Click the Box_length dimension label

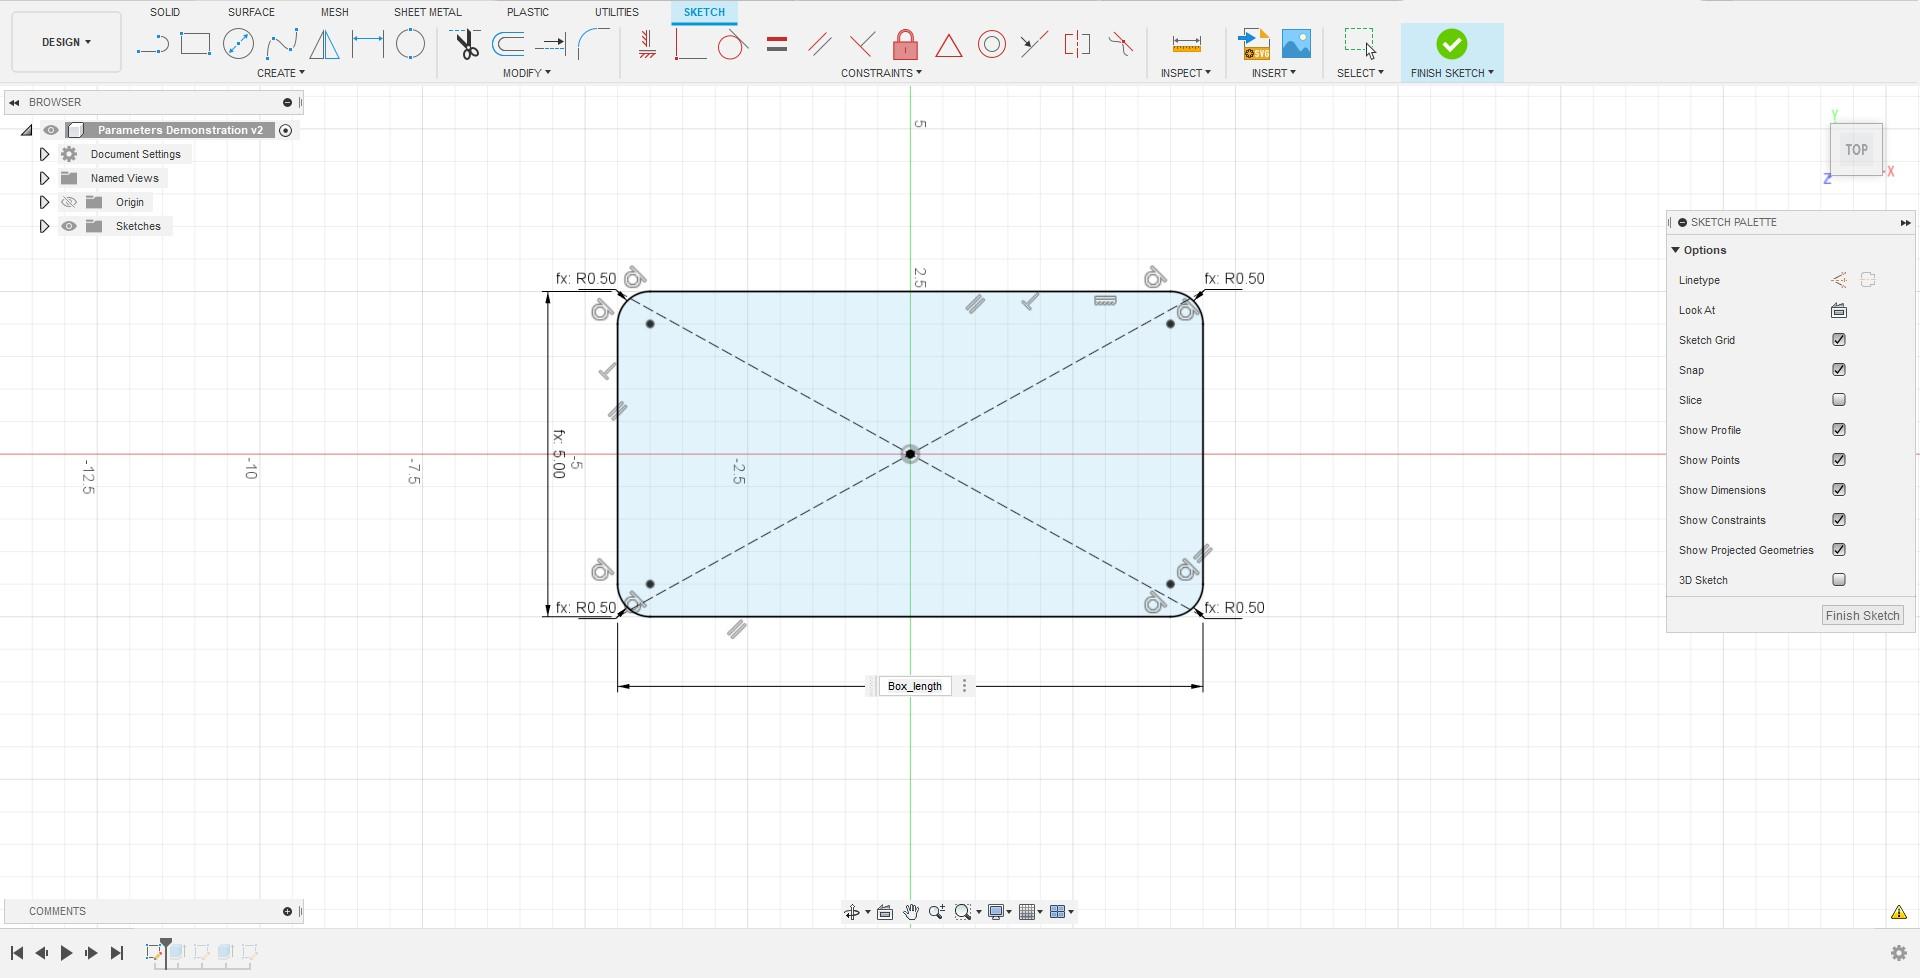(914, 686)
